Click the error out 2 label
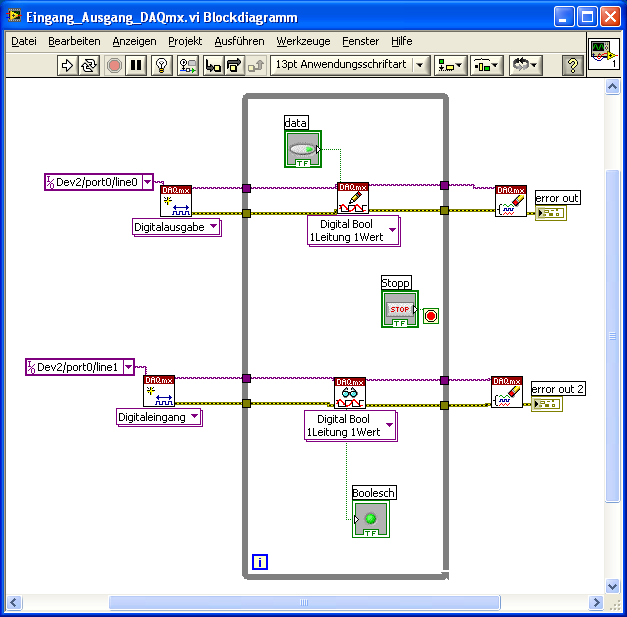The width and height of the screenshot is (627, 617). click(558, 389)
